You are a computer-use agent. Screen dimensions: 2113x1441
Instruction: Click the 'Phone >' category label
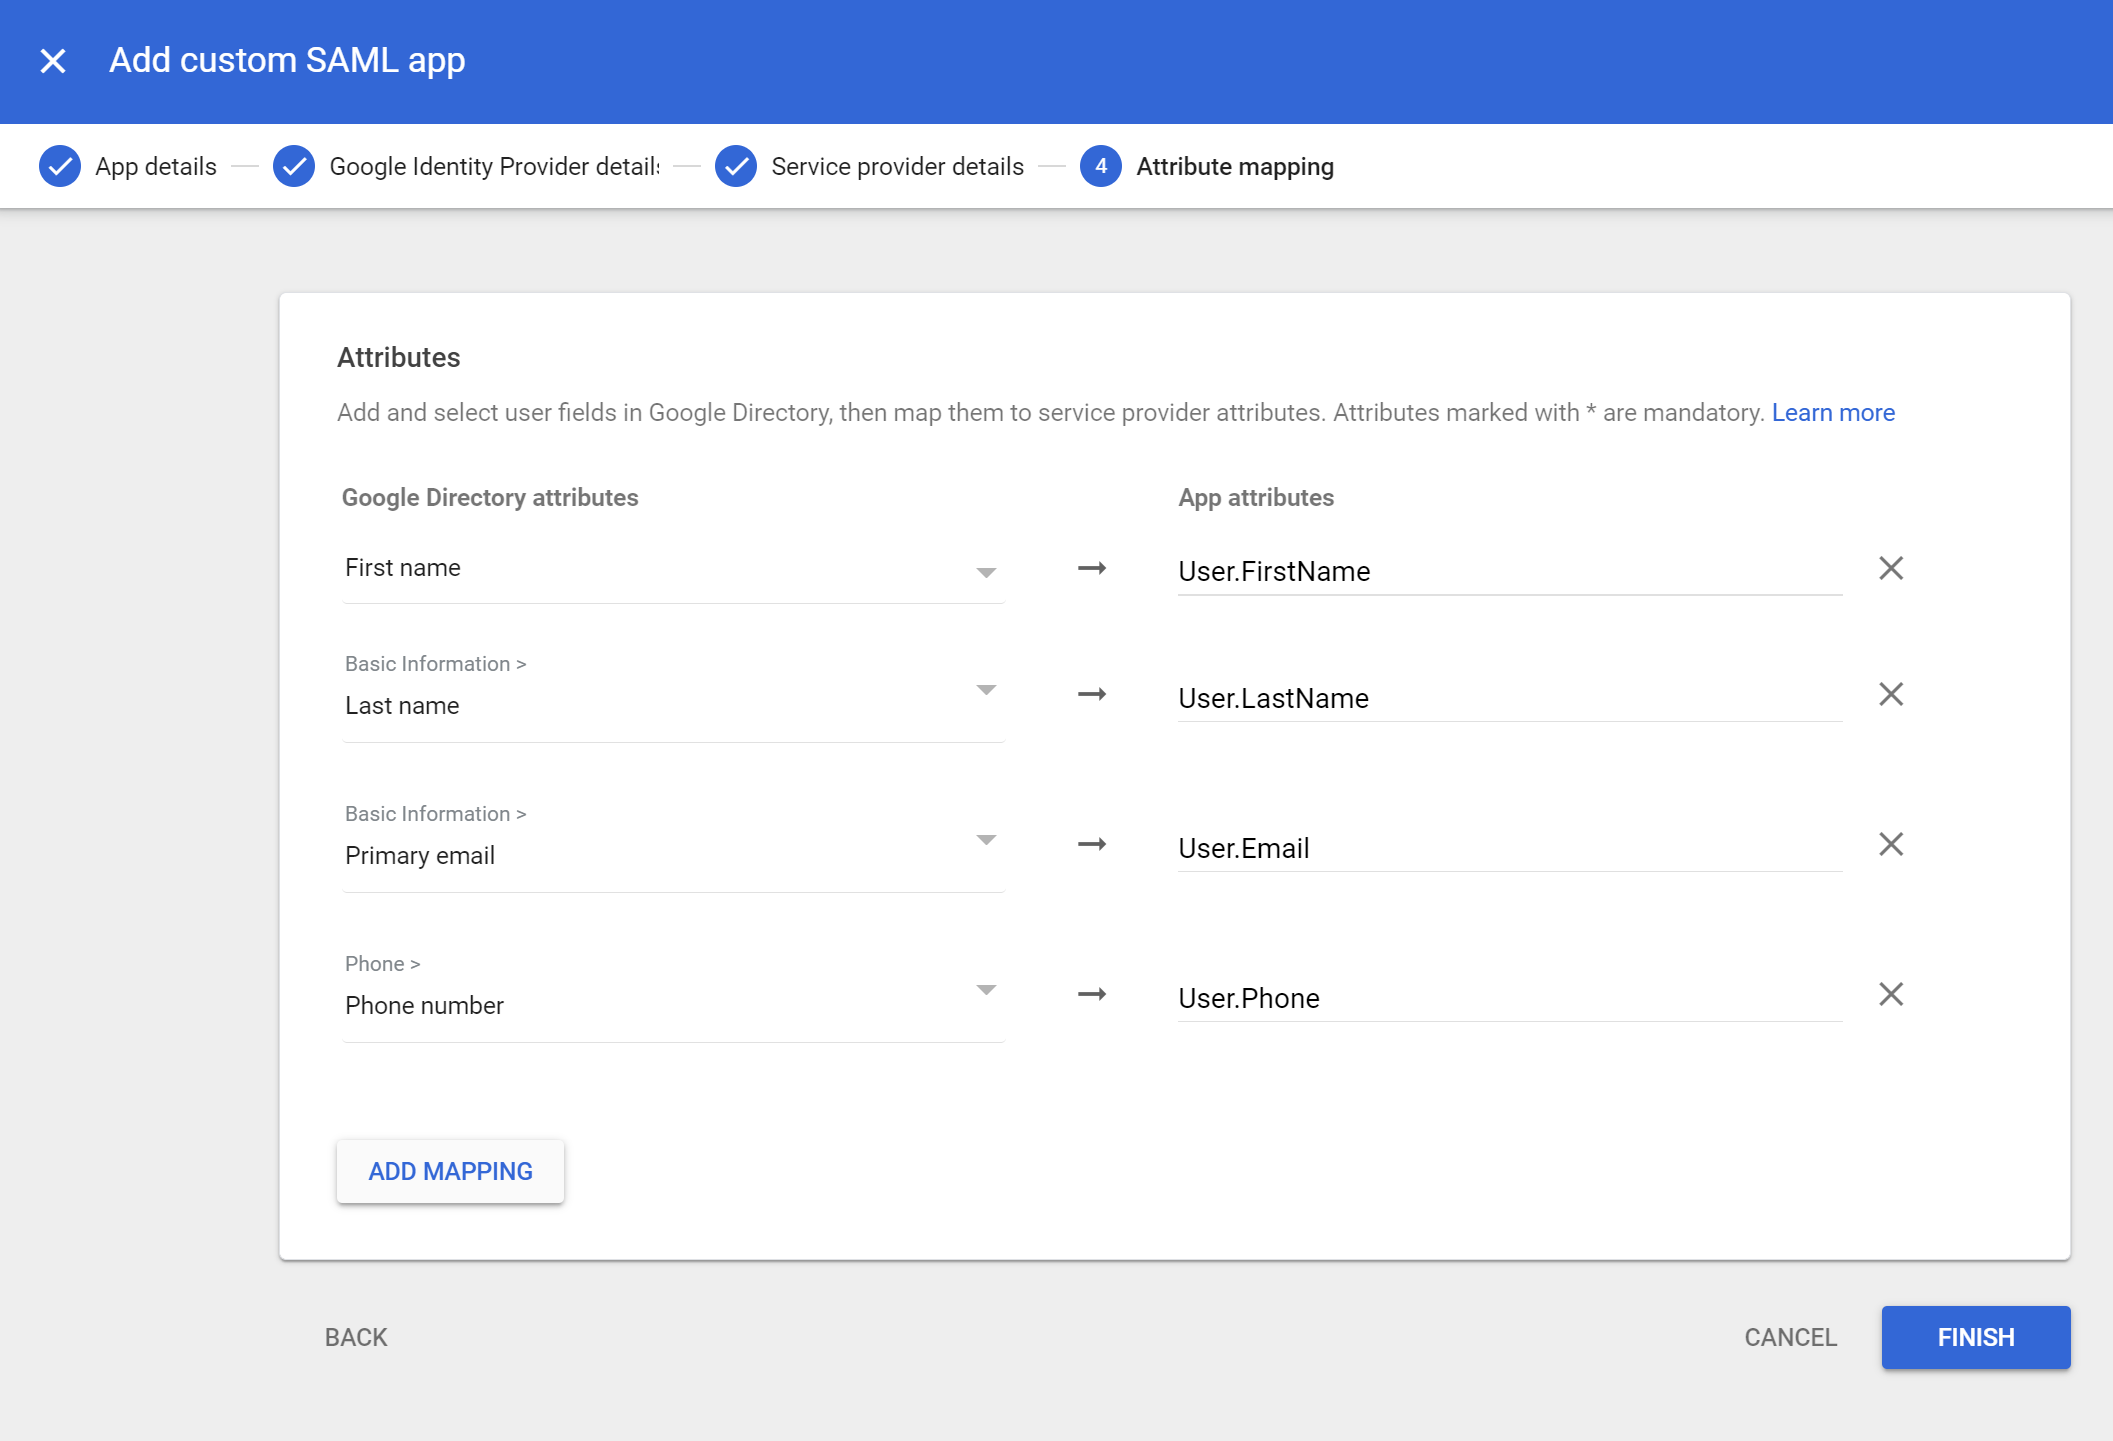tap(383, 964)
